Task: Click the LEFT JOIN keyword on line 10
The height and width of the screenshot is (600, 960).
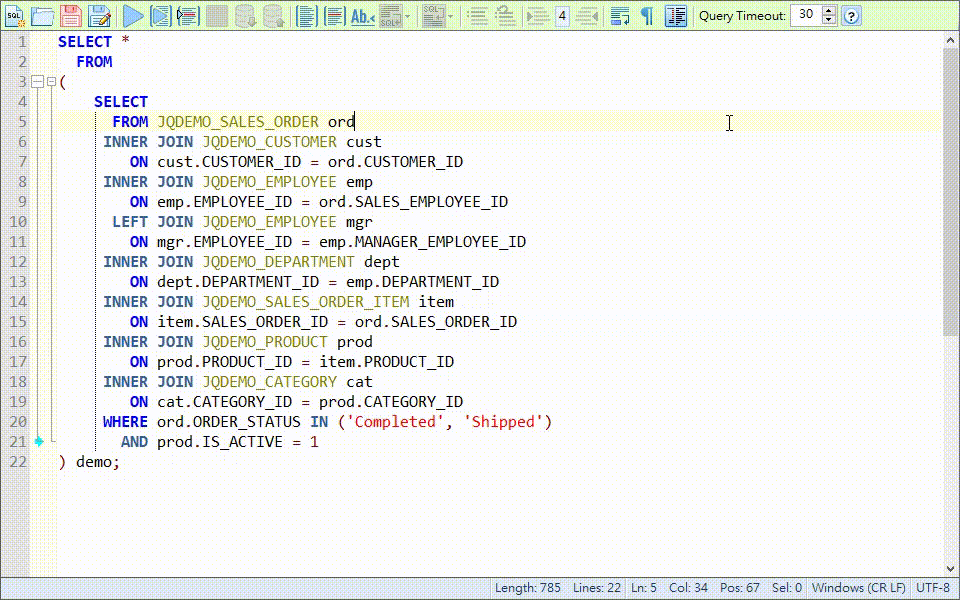Action: 153,222
